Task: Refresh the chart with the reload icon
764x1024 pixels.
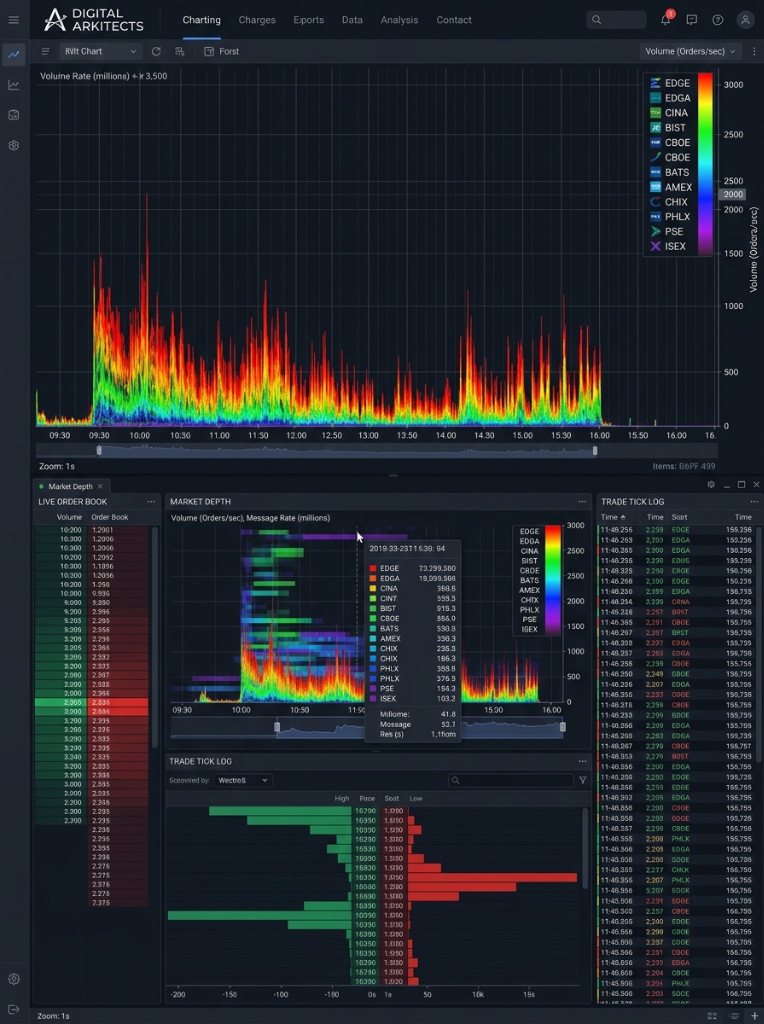Action: pyautogui.click(x=156, y=51)
